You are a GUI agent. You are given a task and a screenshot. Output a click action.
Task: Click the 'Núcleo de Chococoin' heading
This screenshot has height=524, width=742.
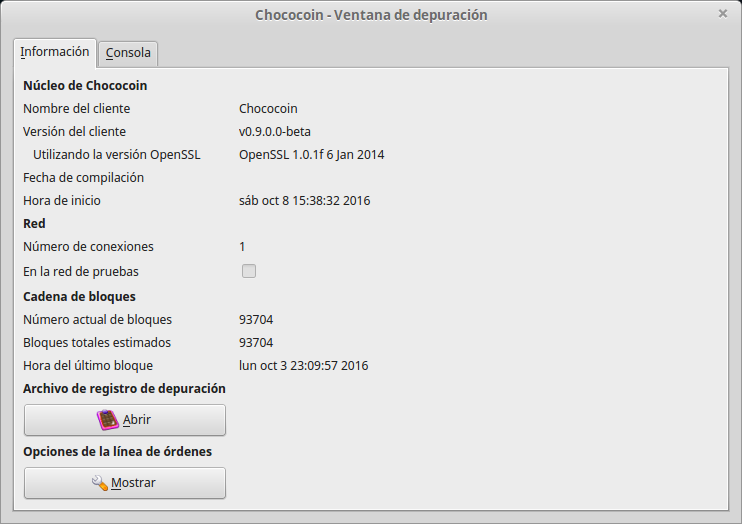85,86
